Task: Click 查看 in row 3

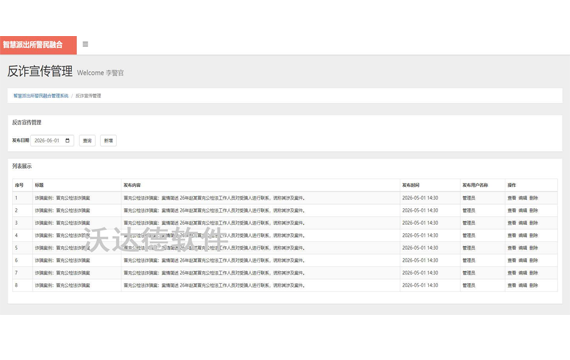Action: point(512,223)
